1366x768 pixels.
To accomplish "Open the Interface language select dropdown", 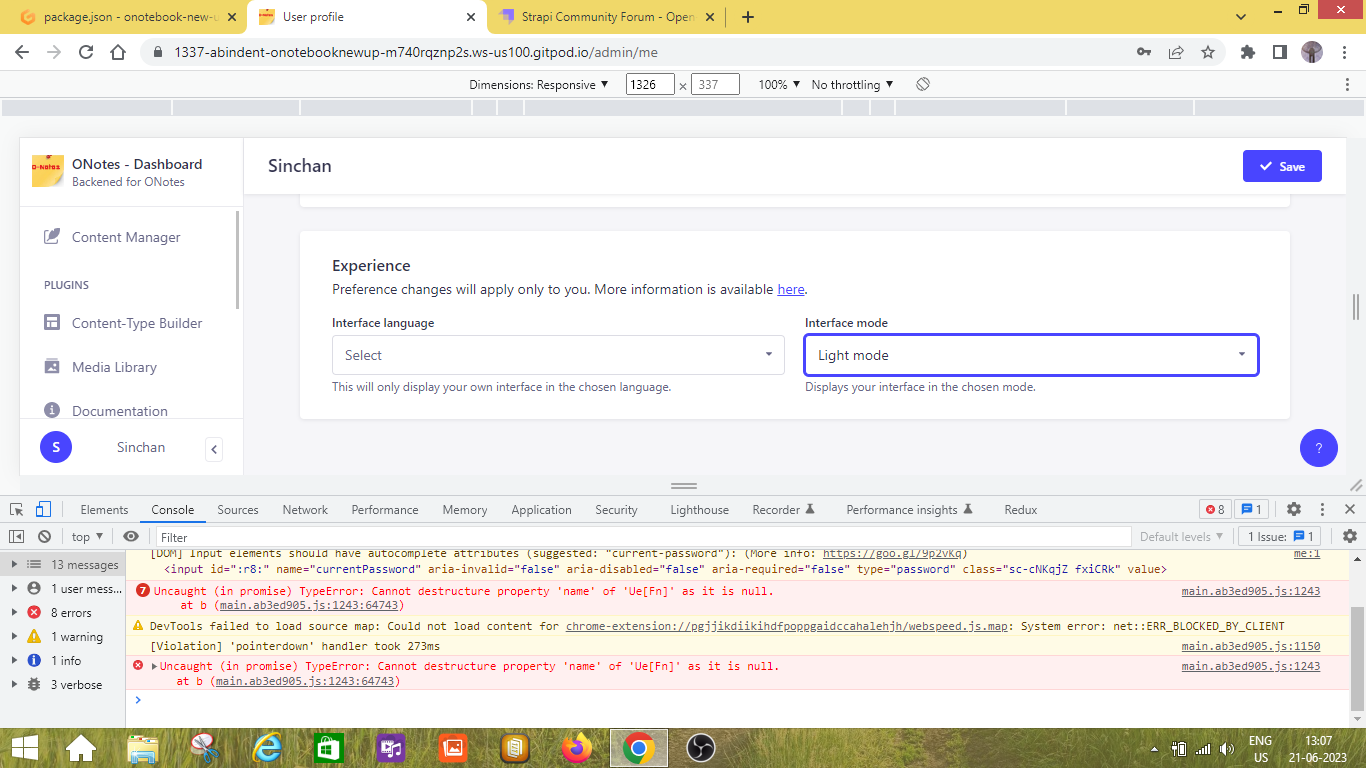I will coord(558,355).
